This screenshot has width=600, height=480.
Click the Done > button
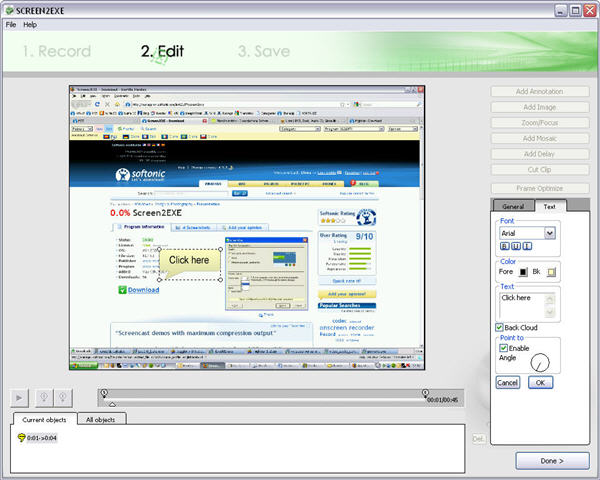(552, 461)
